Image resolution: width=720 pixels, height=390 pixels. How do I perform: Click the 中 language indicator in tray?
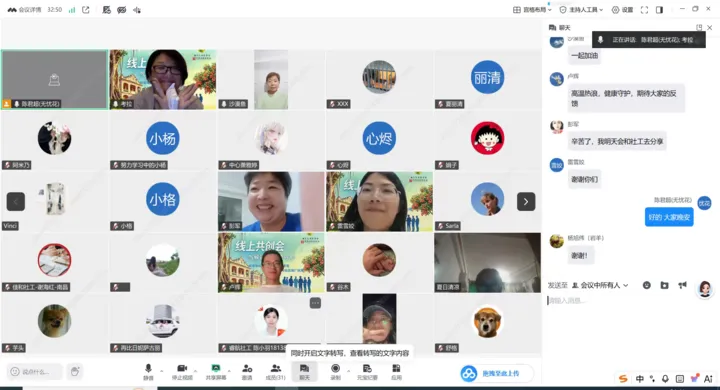point(640,379)
